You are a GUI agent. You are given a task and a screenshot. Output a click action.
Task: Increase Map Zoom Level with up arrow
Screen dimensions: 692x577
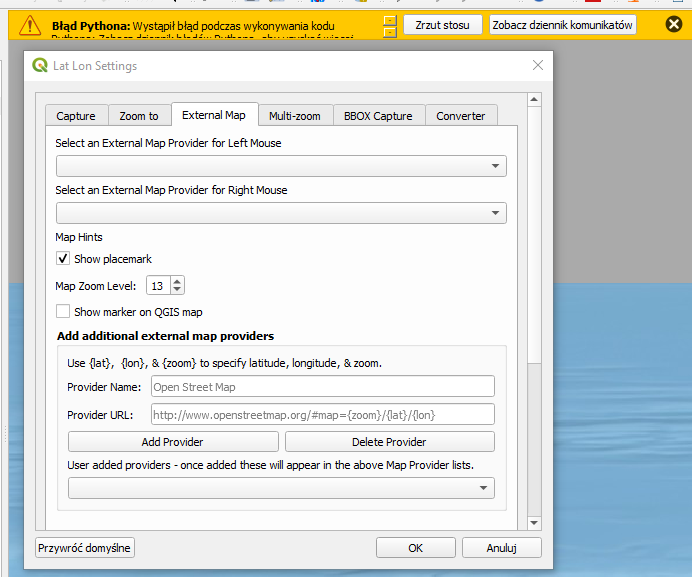177,281
